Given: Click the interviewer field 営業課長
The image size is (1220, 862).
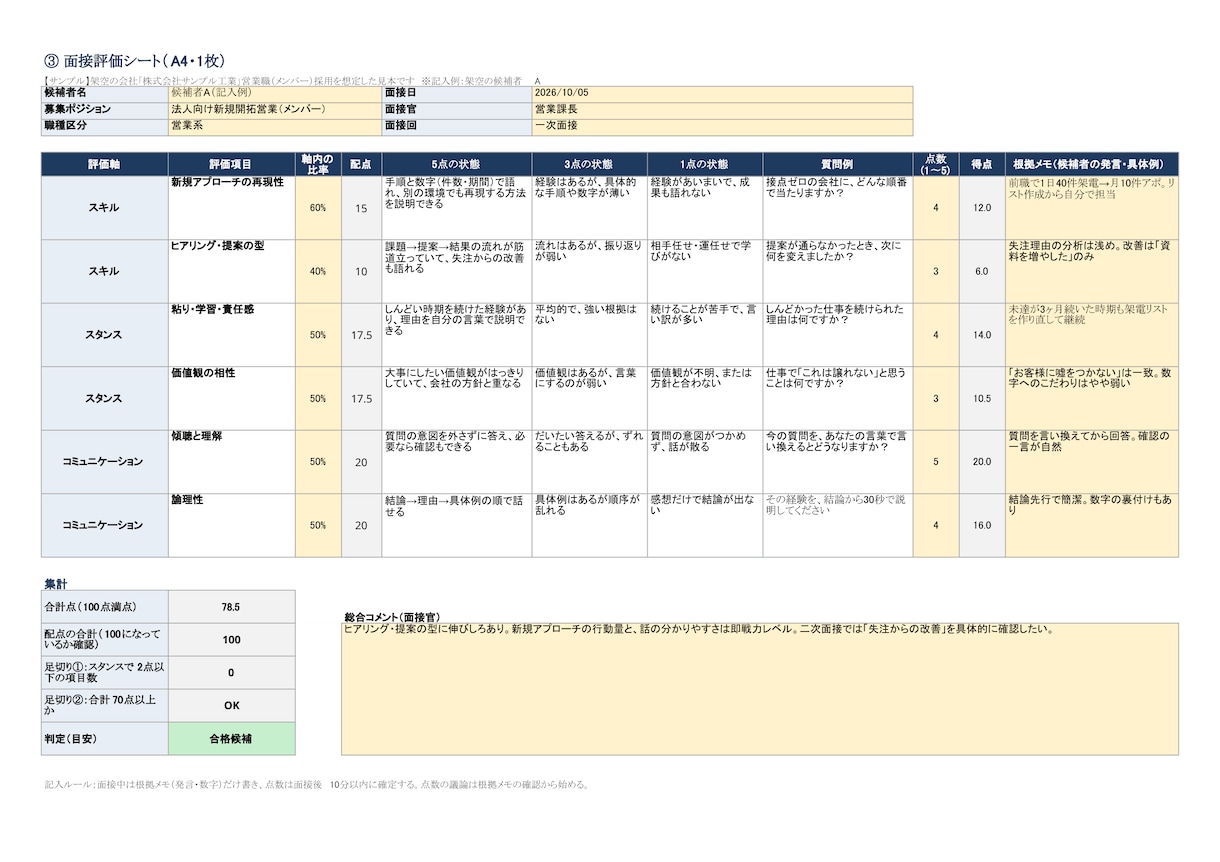Looking at the screenshot, I should point(722,110).
